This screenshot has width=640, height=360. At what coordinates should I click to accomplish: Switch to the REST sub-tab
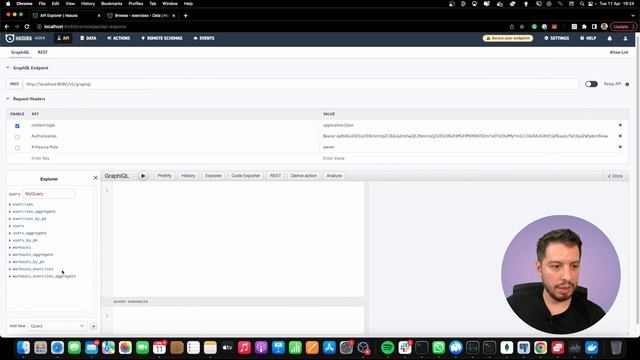point(42,52)
